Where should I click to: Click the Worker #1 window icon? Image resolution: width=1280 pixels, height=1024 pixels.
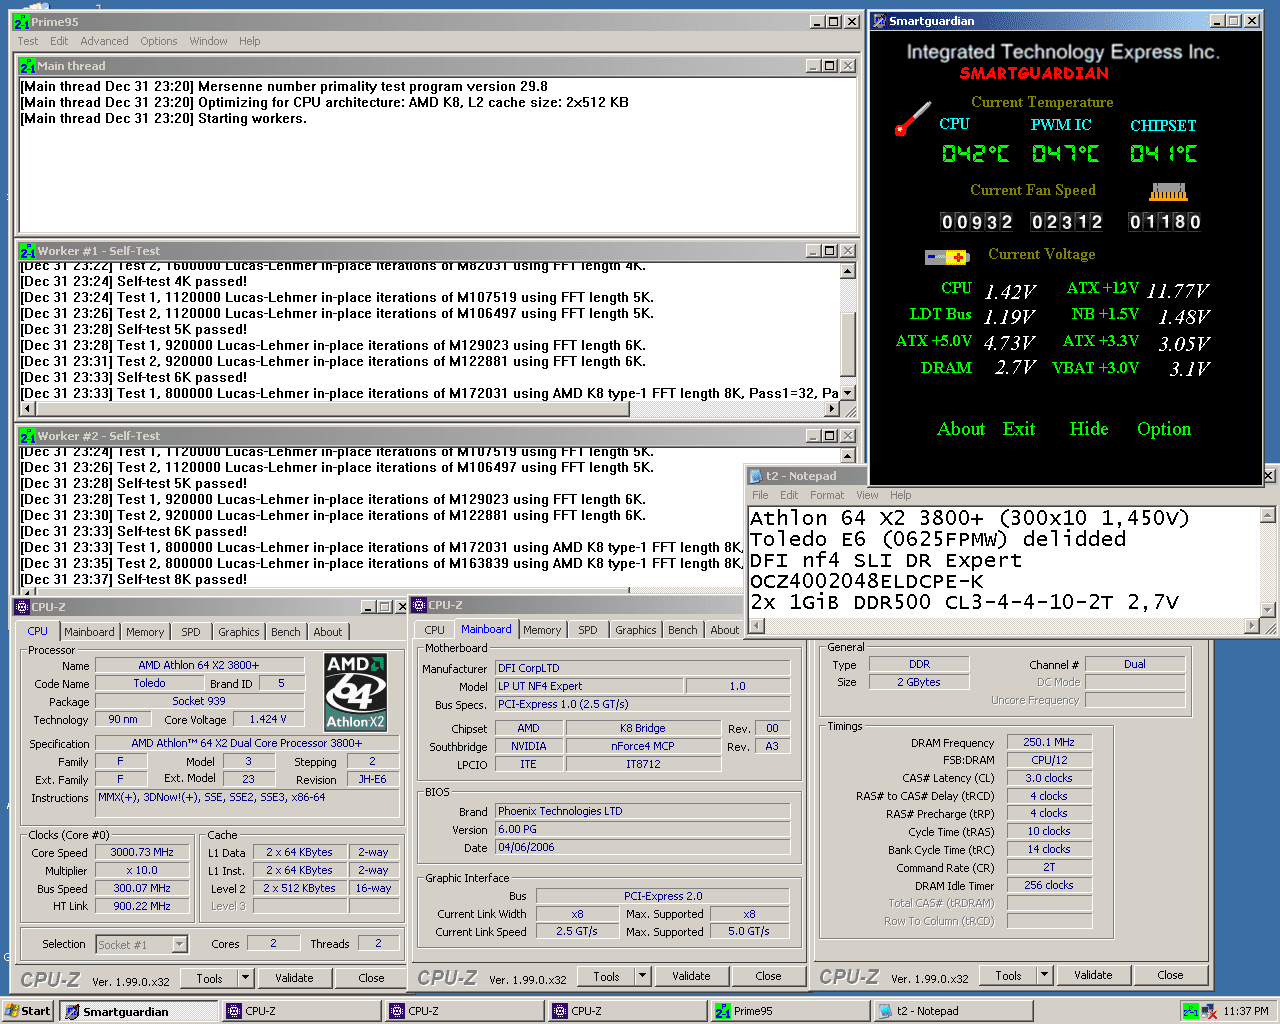pyautogui.click(x=28, y=251)
